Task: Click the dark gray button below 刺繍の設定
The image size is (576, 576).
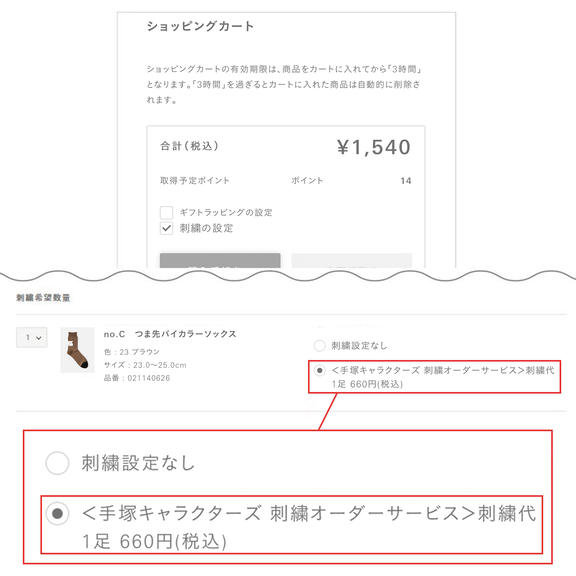Action: click(220, 260)
